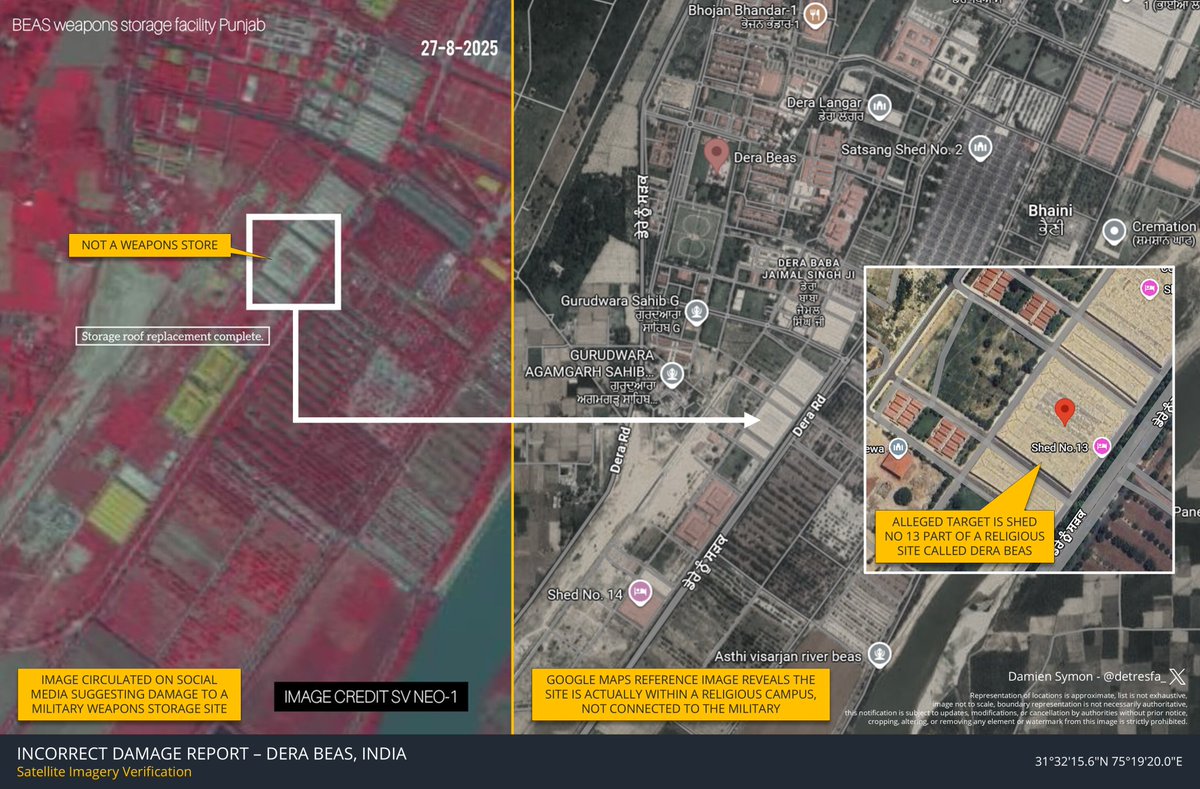The width and height of the screenshot is (1200, 789).
Task: Open the Asthi visarjan river beas pin
Action: click(x=879, y=654)
